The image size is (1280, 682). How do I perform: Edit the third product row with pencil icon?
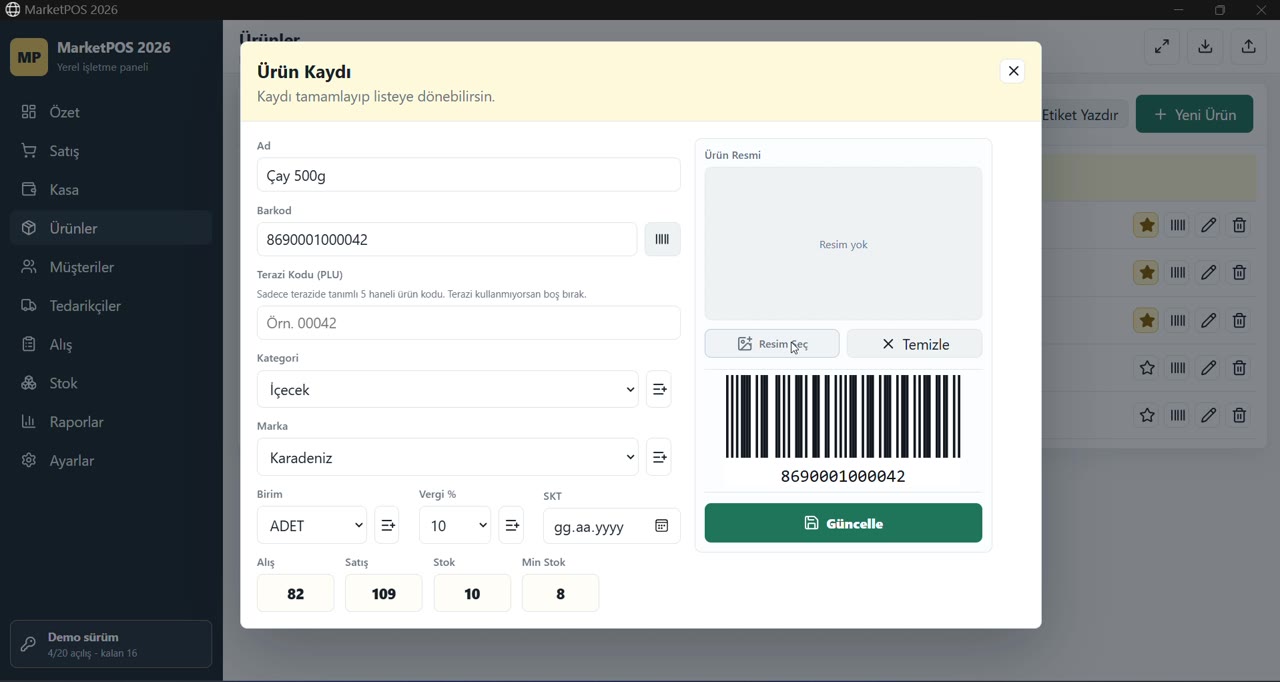1209,320
